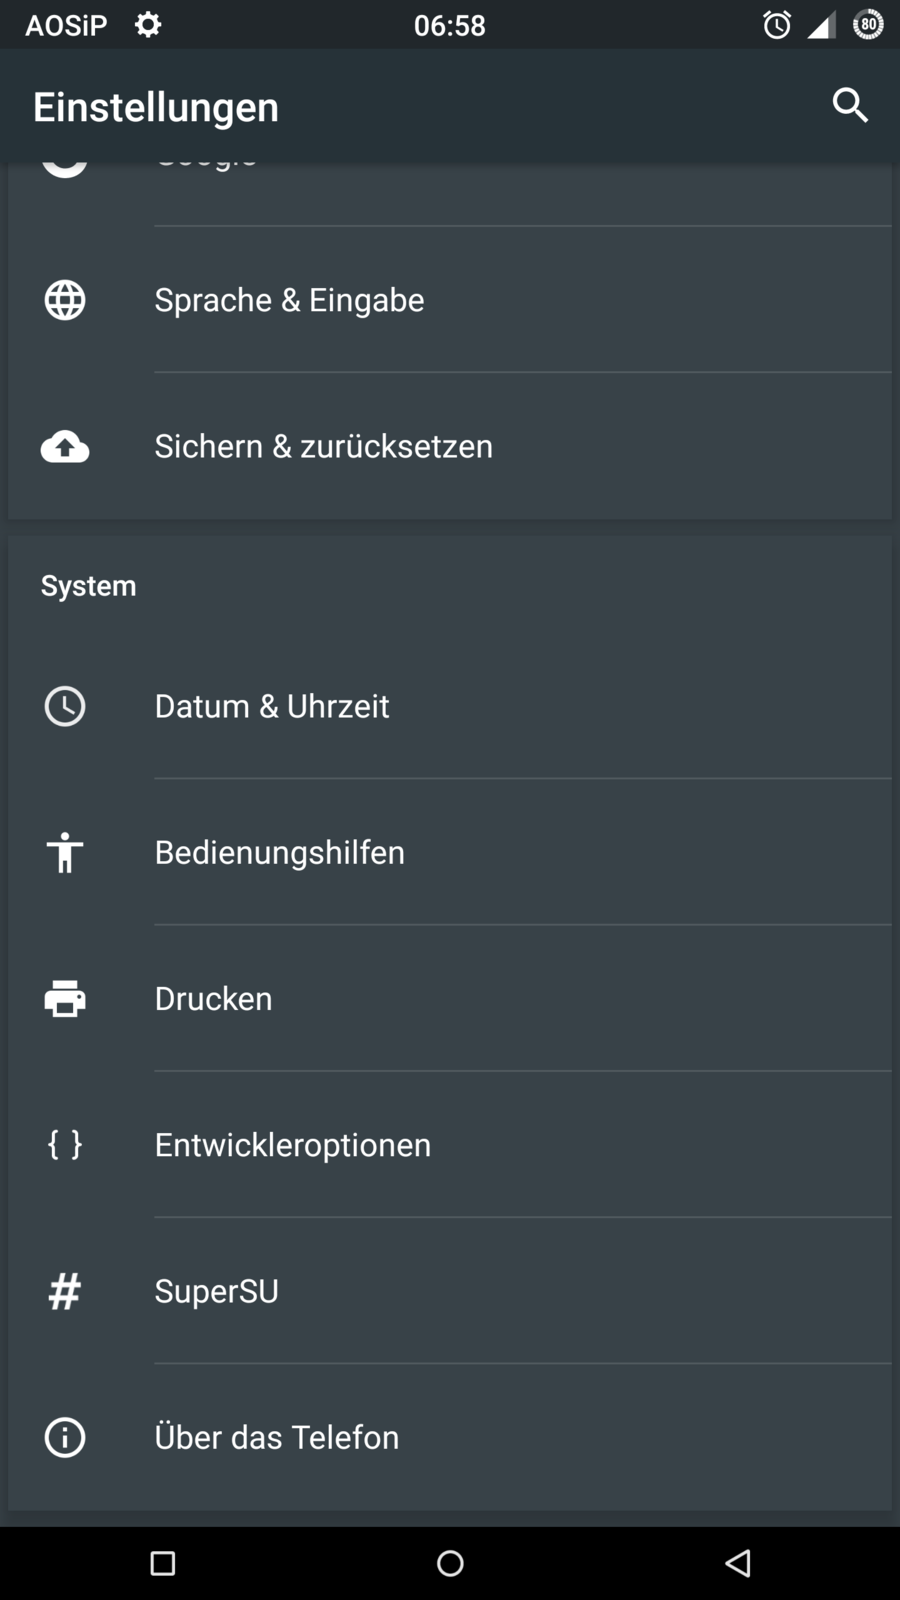Image resolution: width=900 pixels, height=1600 pixels.
Task: Open Sichern & zurücksetzen
Action: click(x=323, y=447)
